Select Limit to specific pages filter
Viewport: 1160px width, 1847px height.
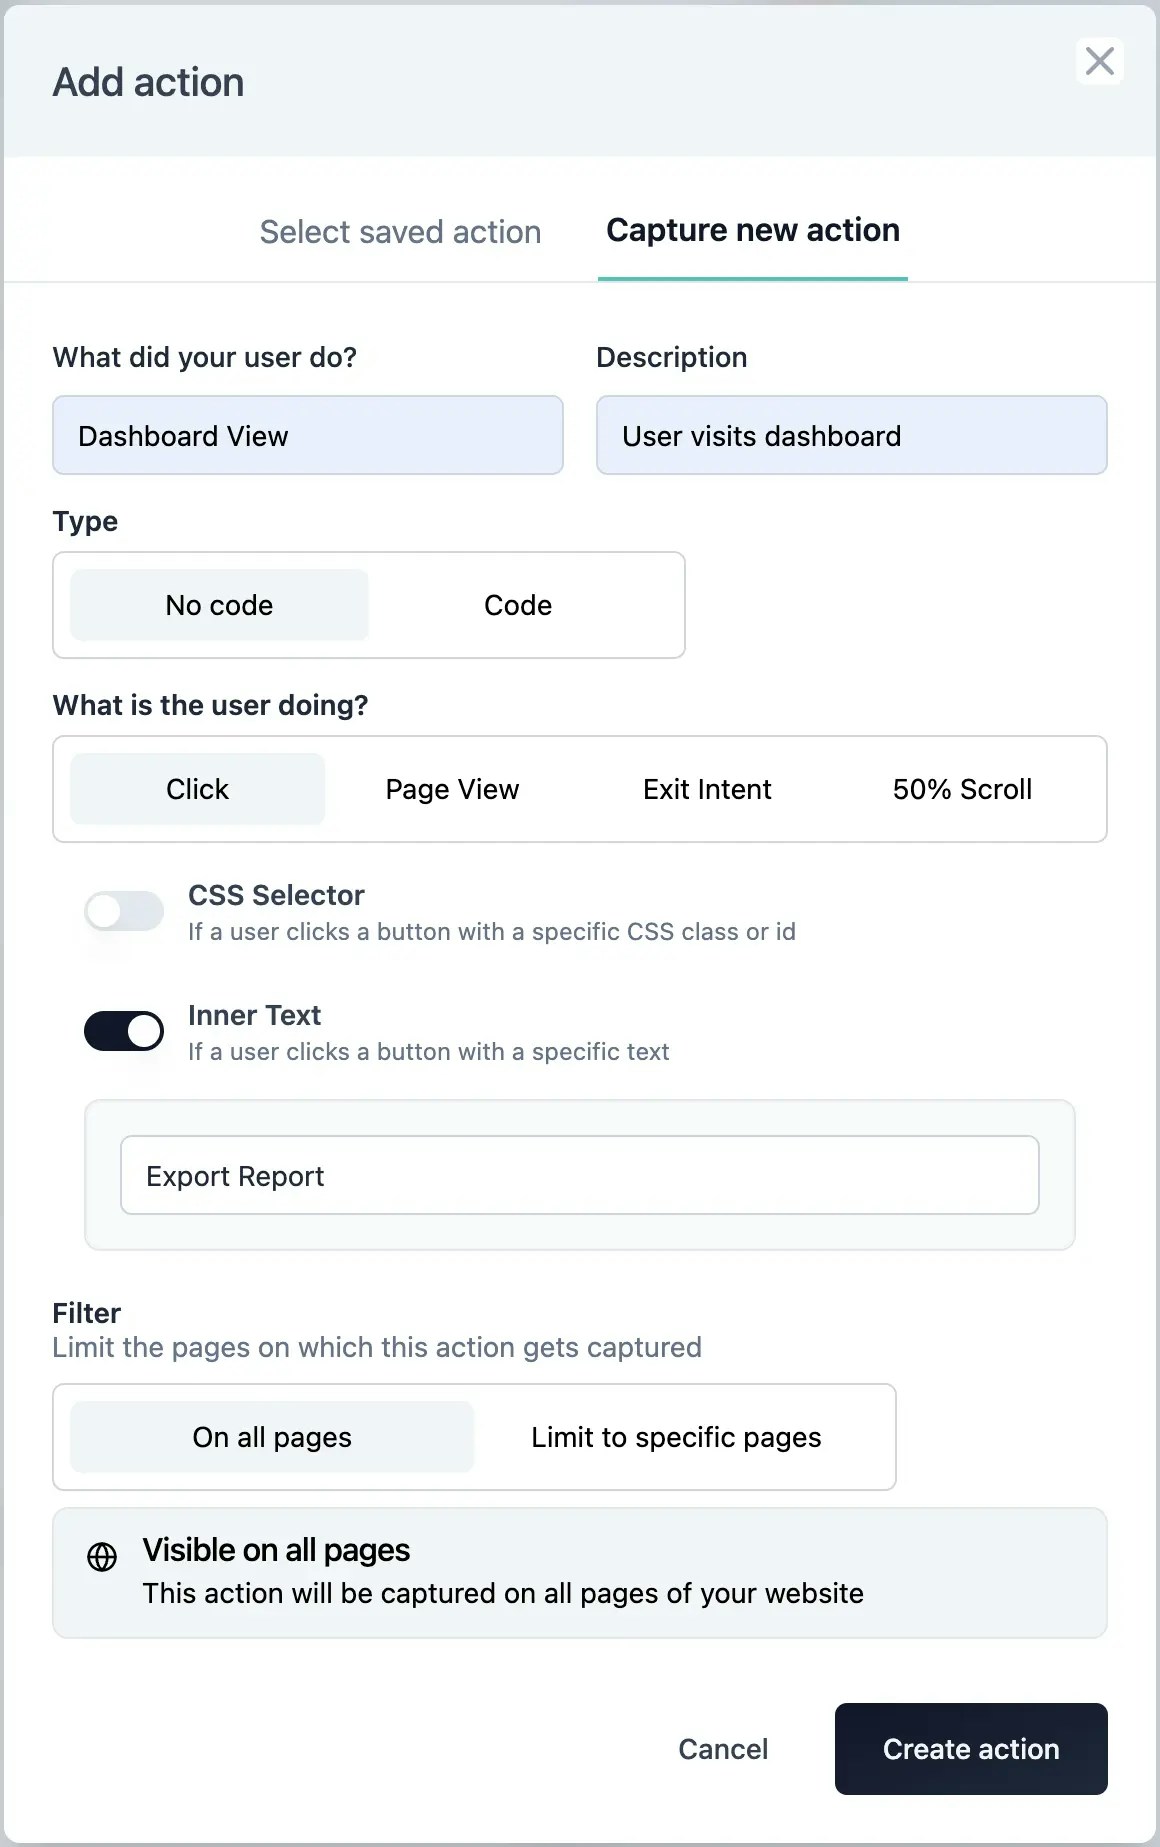(x=676, y=1437)
